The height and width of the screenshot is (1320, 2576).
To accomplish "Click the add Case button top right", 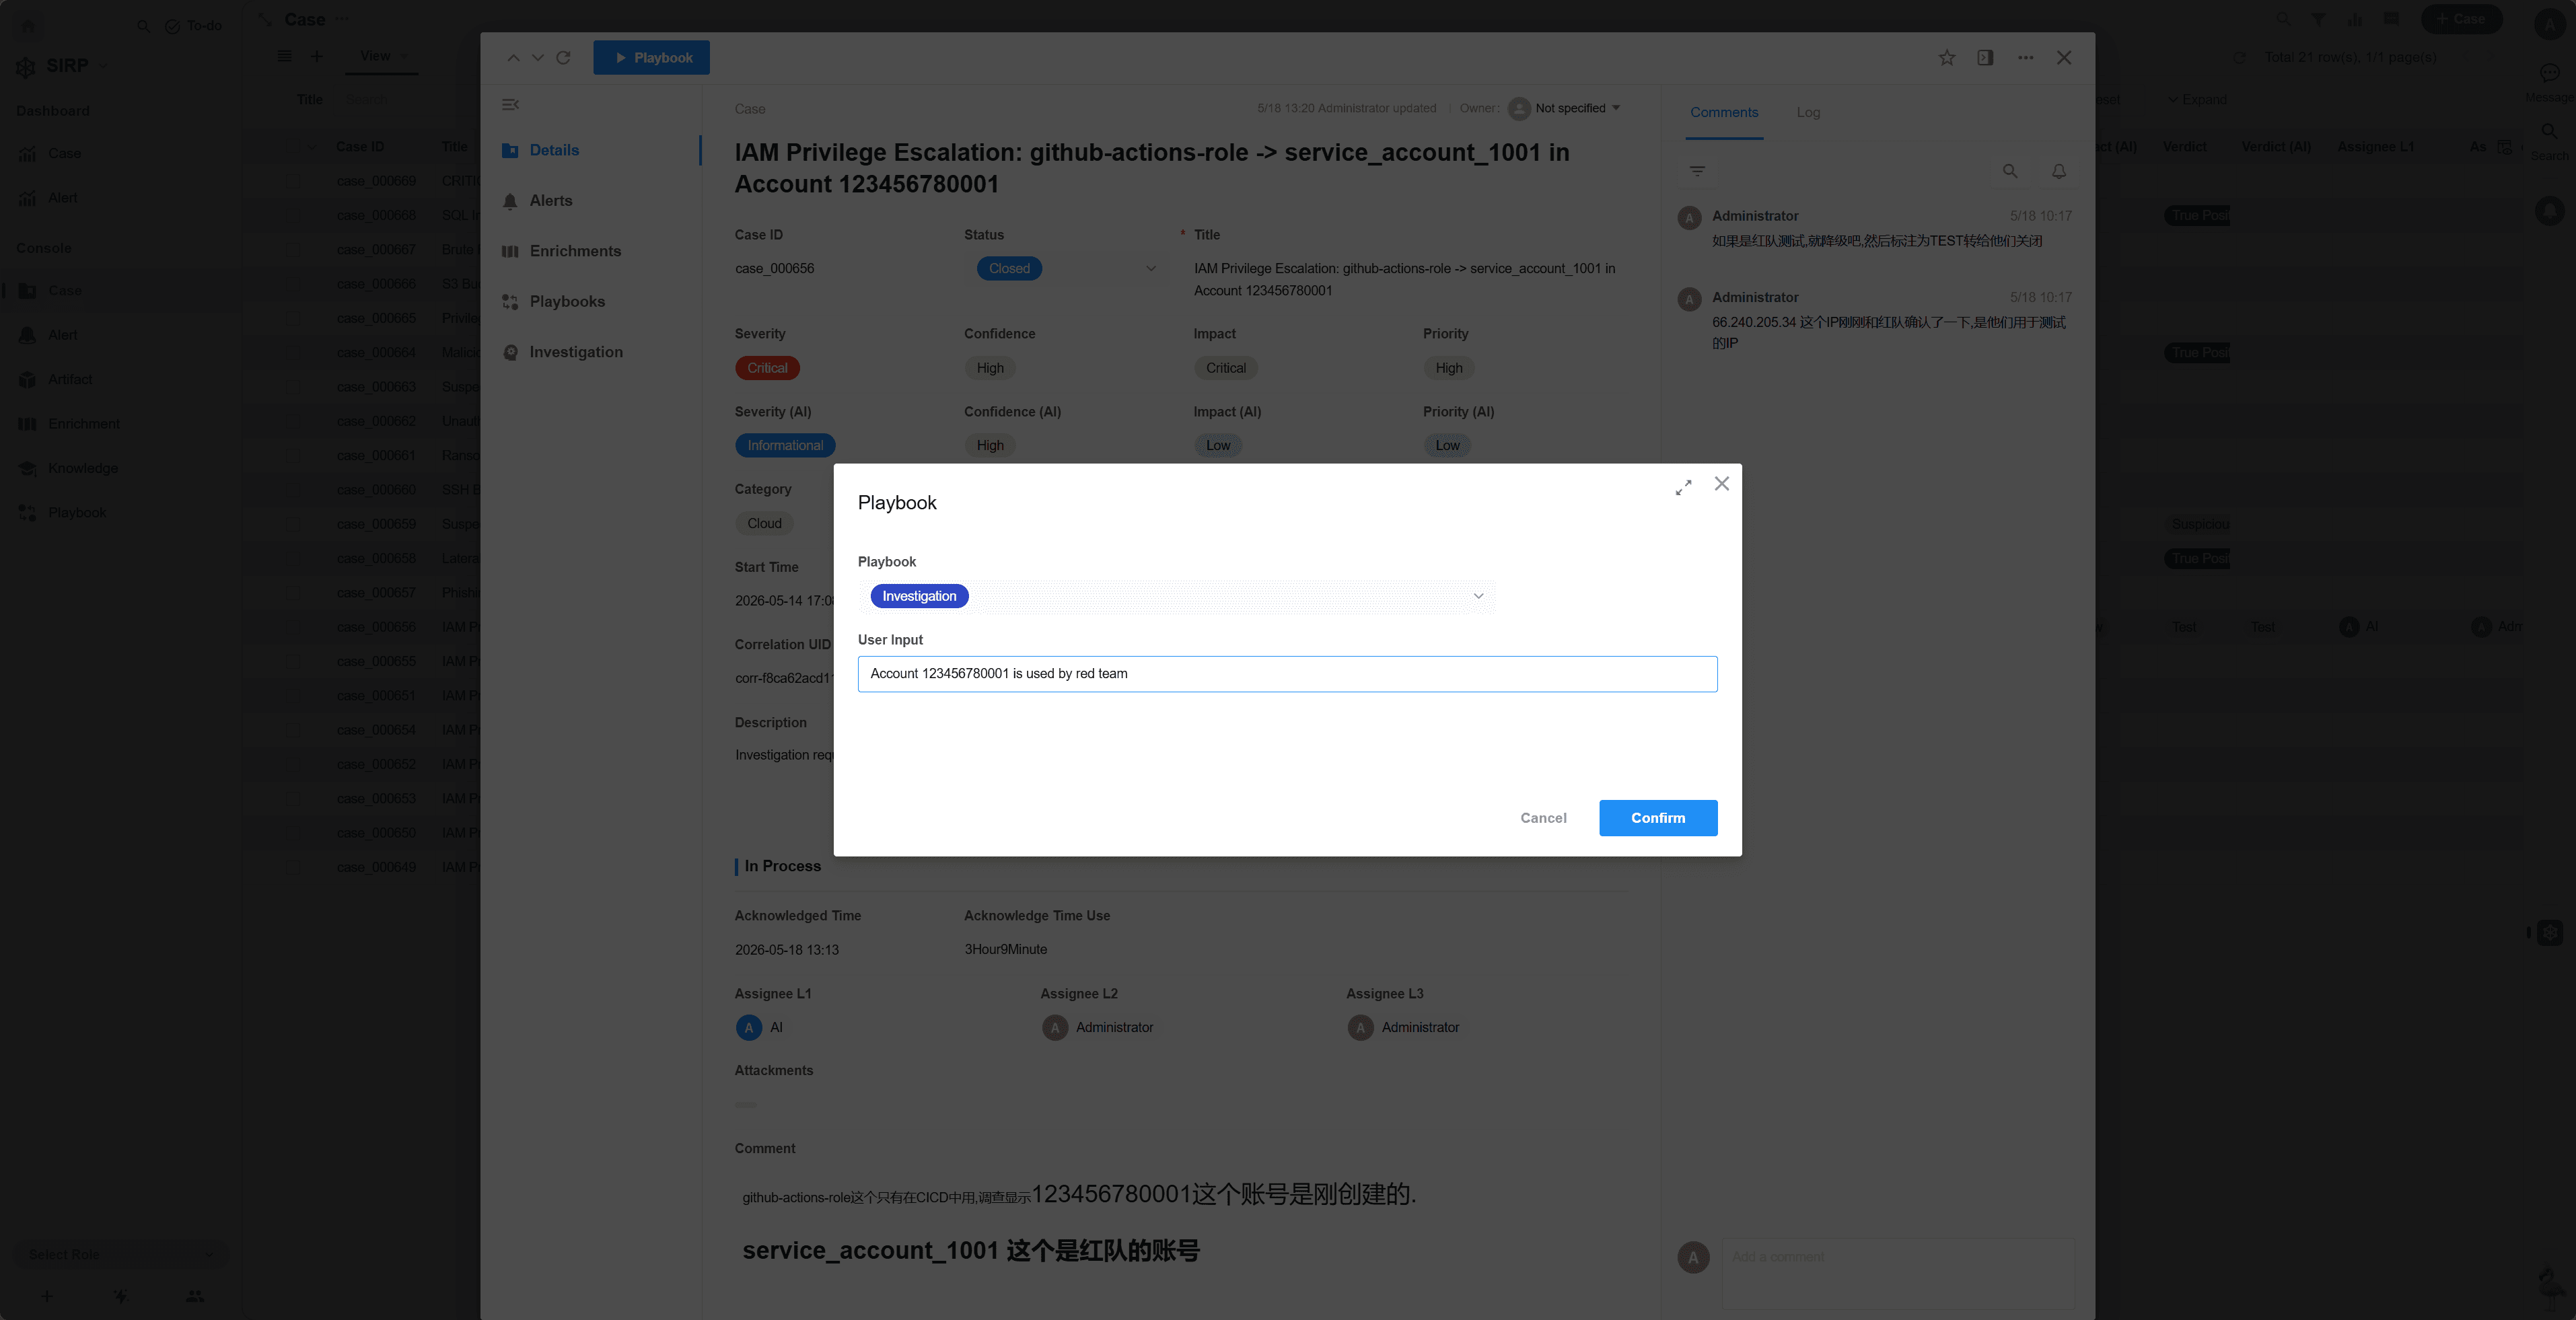I will tap(2461, 19).
